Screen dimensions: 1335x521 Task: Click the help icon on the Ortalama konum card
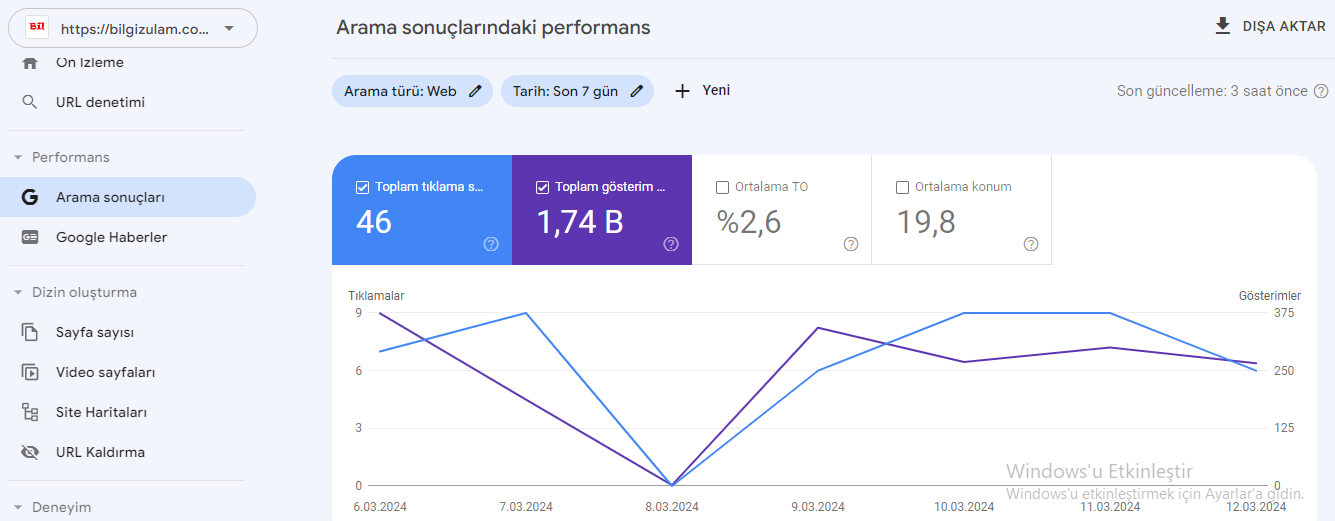click(x=1031, y=244)
